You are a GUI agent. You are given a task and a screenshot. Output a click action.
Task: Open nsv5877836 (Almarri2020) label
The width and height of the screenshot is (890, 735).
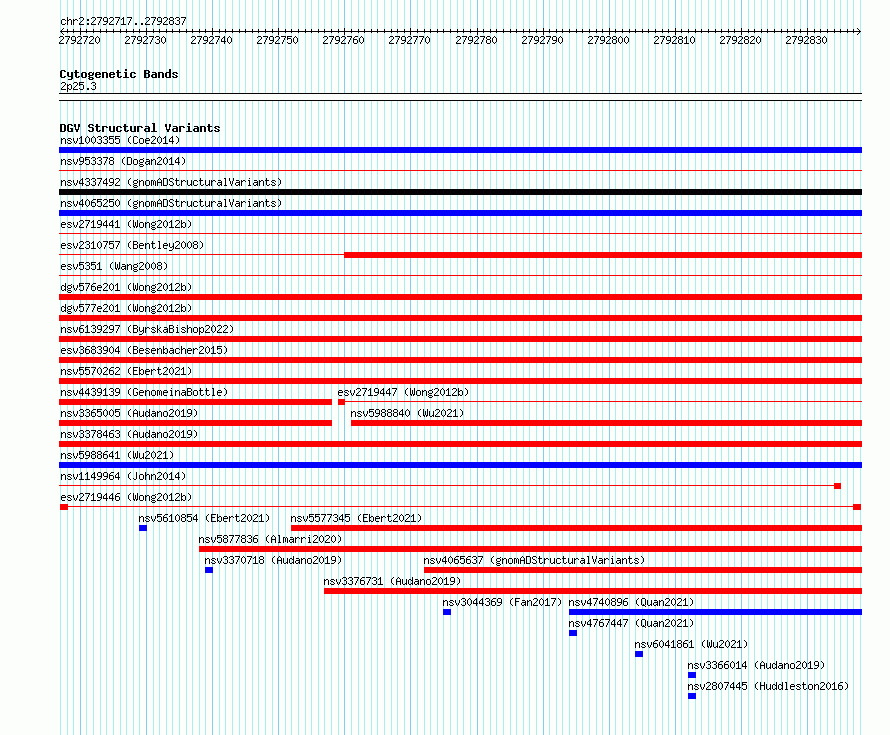(x=270, y=539)
